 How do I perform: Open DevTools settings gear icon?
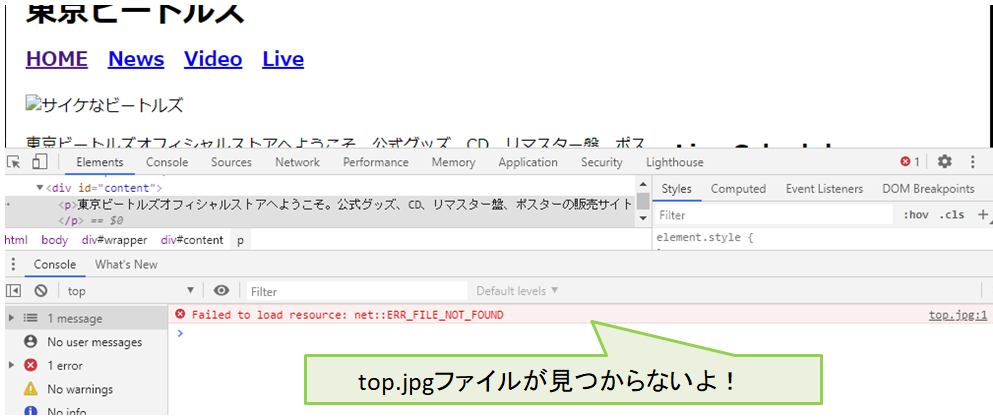pyautogui.click(x=944, y=162)
